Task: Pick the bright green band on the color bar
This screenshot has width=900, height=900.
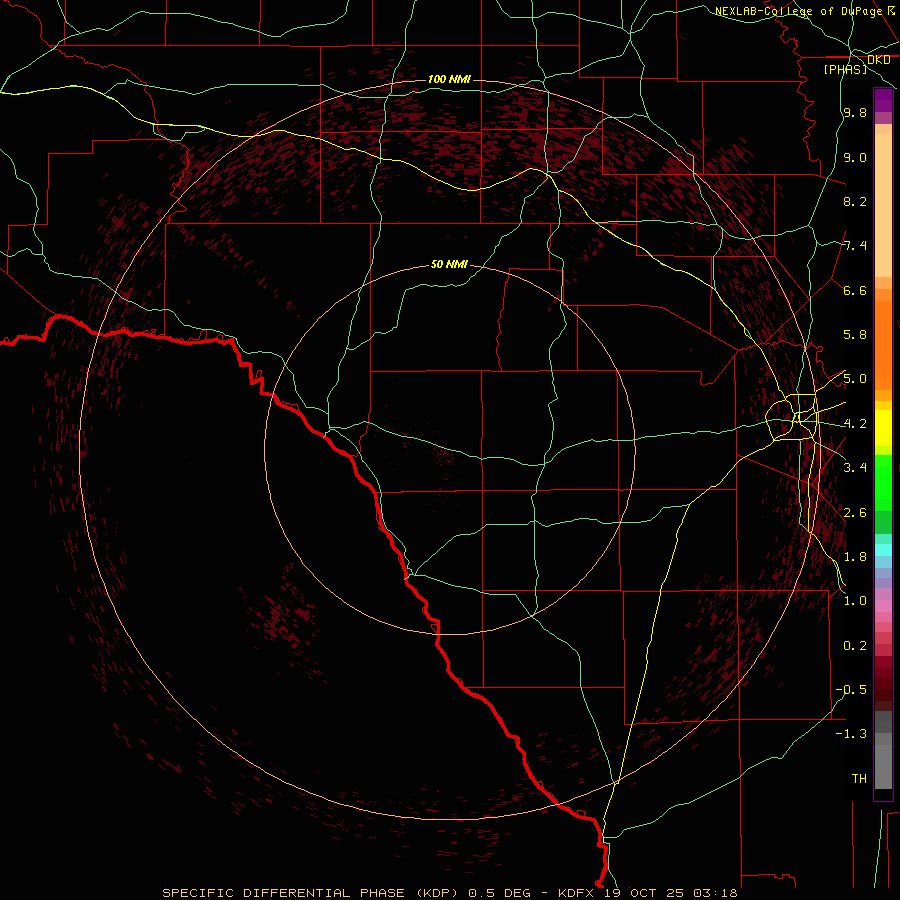Action: pos(883,482)
